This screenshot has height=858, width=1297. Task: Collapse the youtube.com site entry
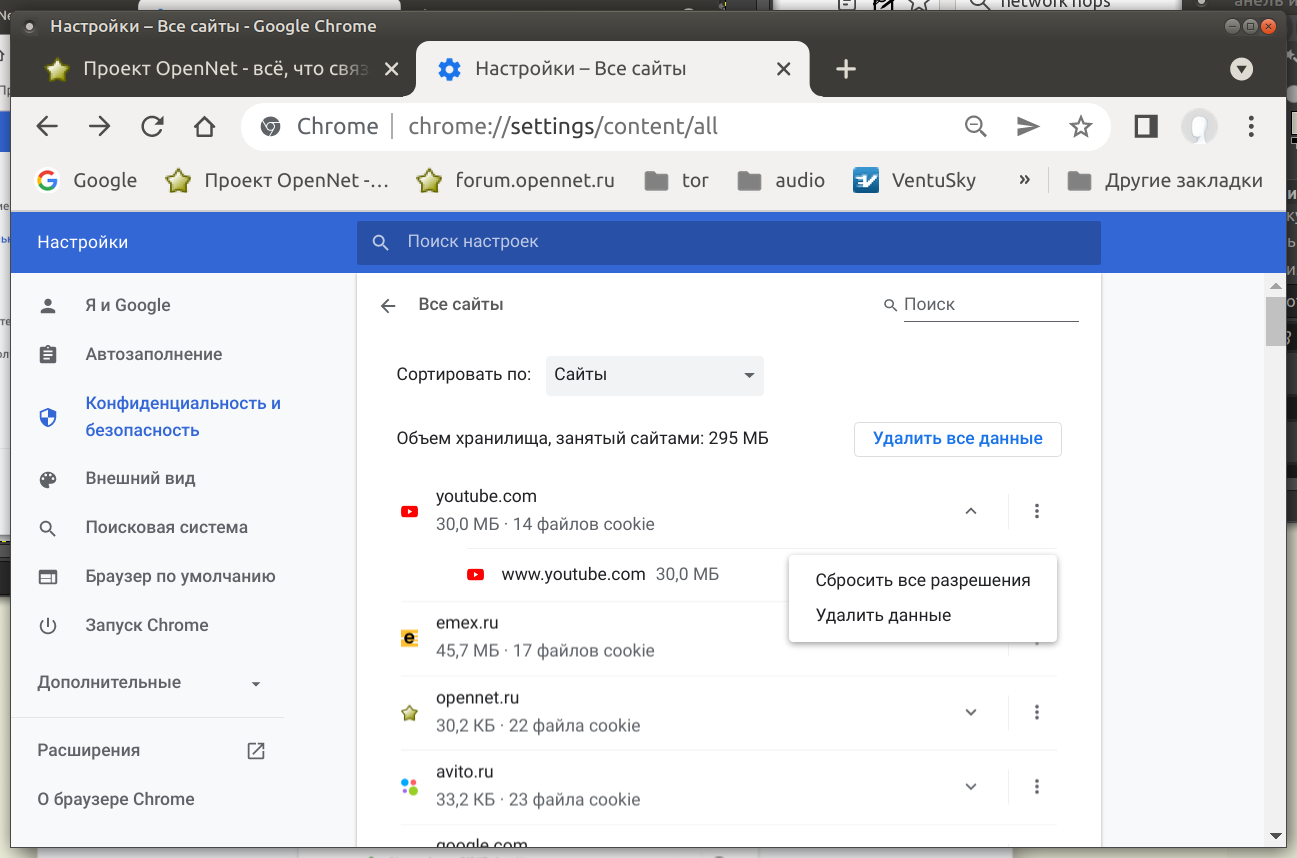[970, 511]
